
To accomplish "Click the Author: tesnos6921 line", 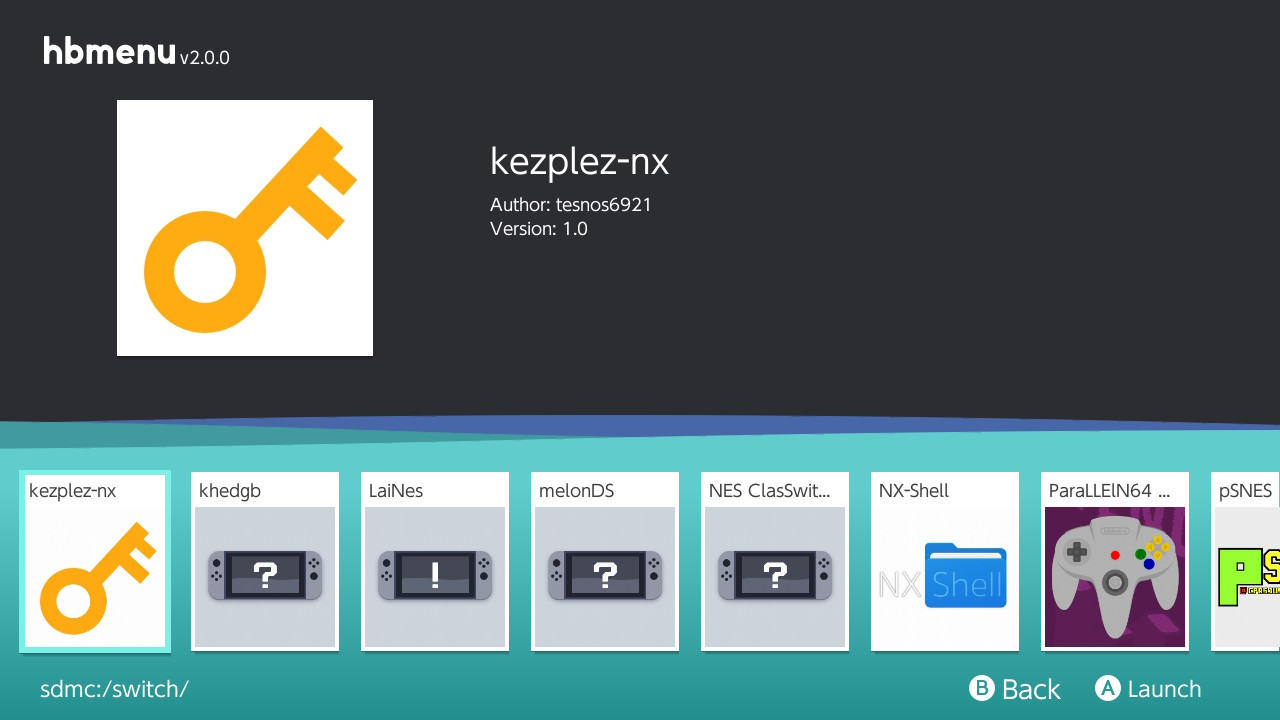I will pos(571,205).
